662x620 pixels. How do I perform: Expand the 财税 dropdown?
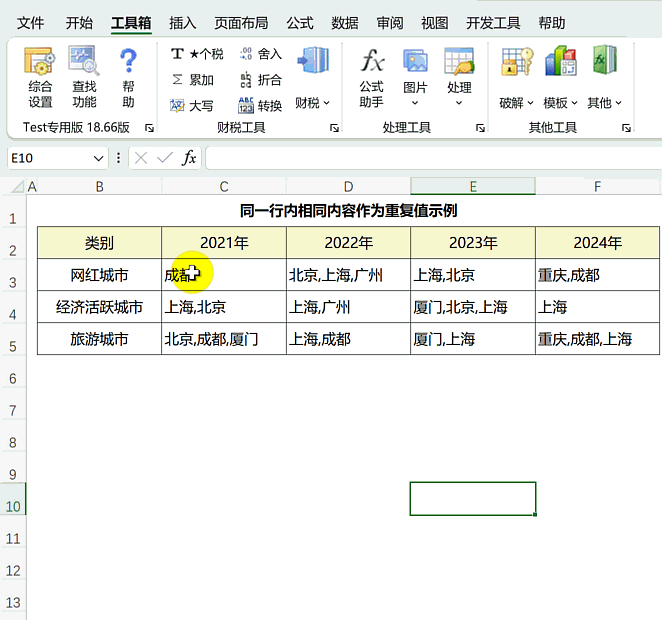tap(312, 103)
